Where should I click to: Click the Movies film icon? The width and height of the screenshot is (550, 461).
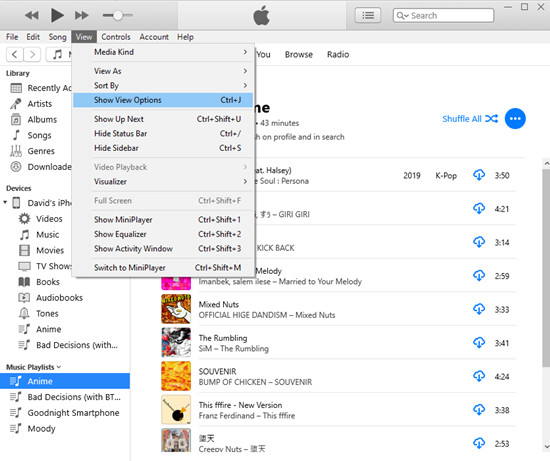click(x=24, y=250)
